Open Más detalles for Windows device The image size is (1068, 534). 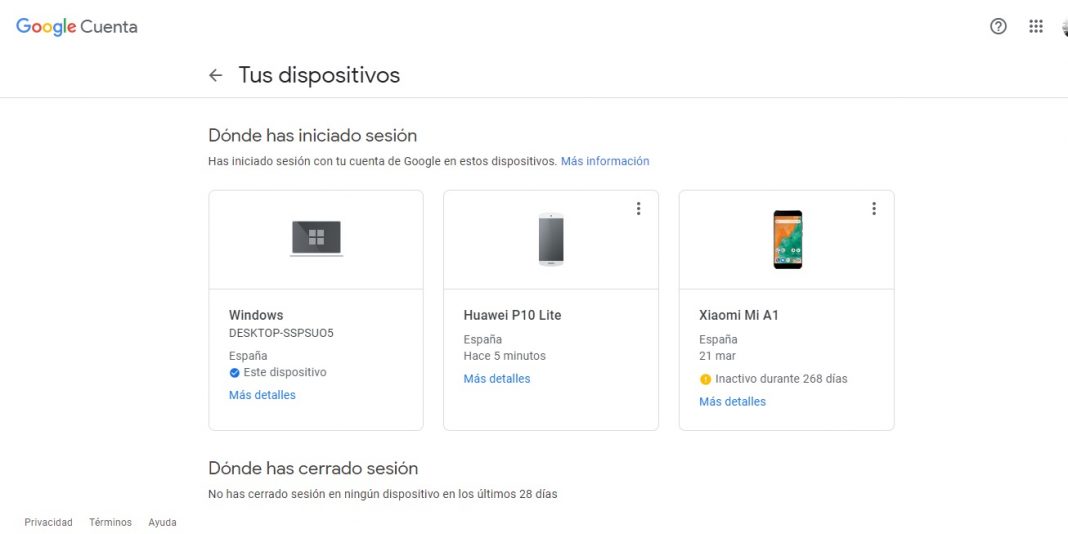click(262, 395)
